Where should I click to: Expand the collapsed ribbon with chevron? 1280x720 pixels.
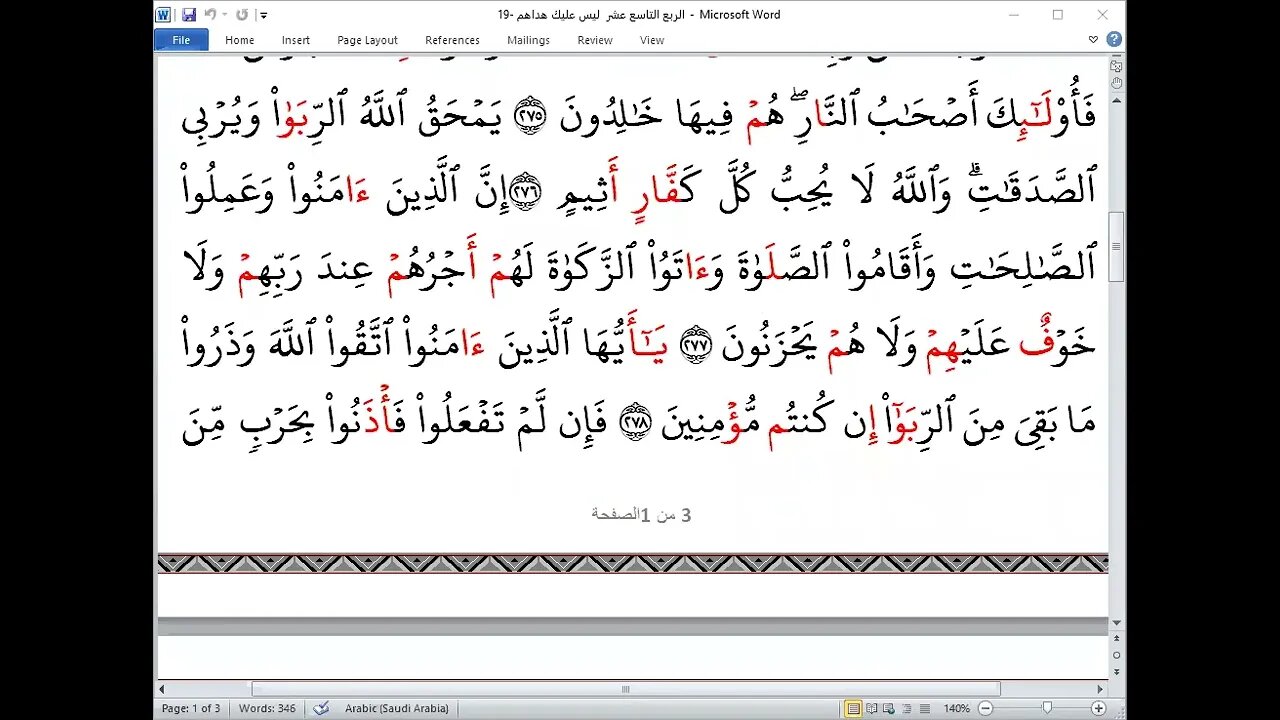tap(1093, 40)
